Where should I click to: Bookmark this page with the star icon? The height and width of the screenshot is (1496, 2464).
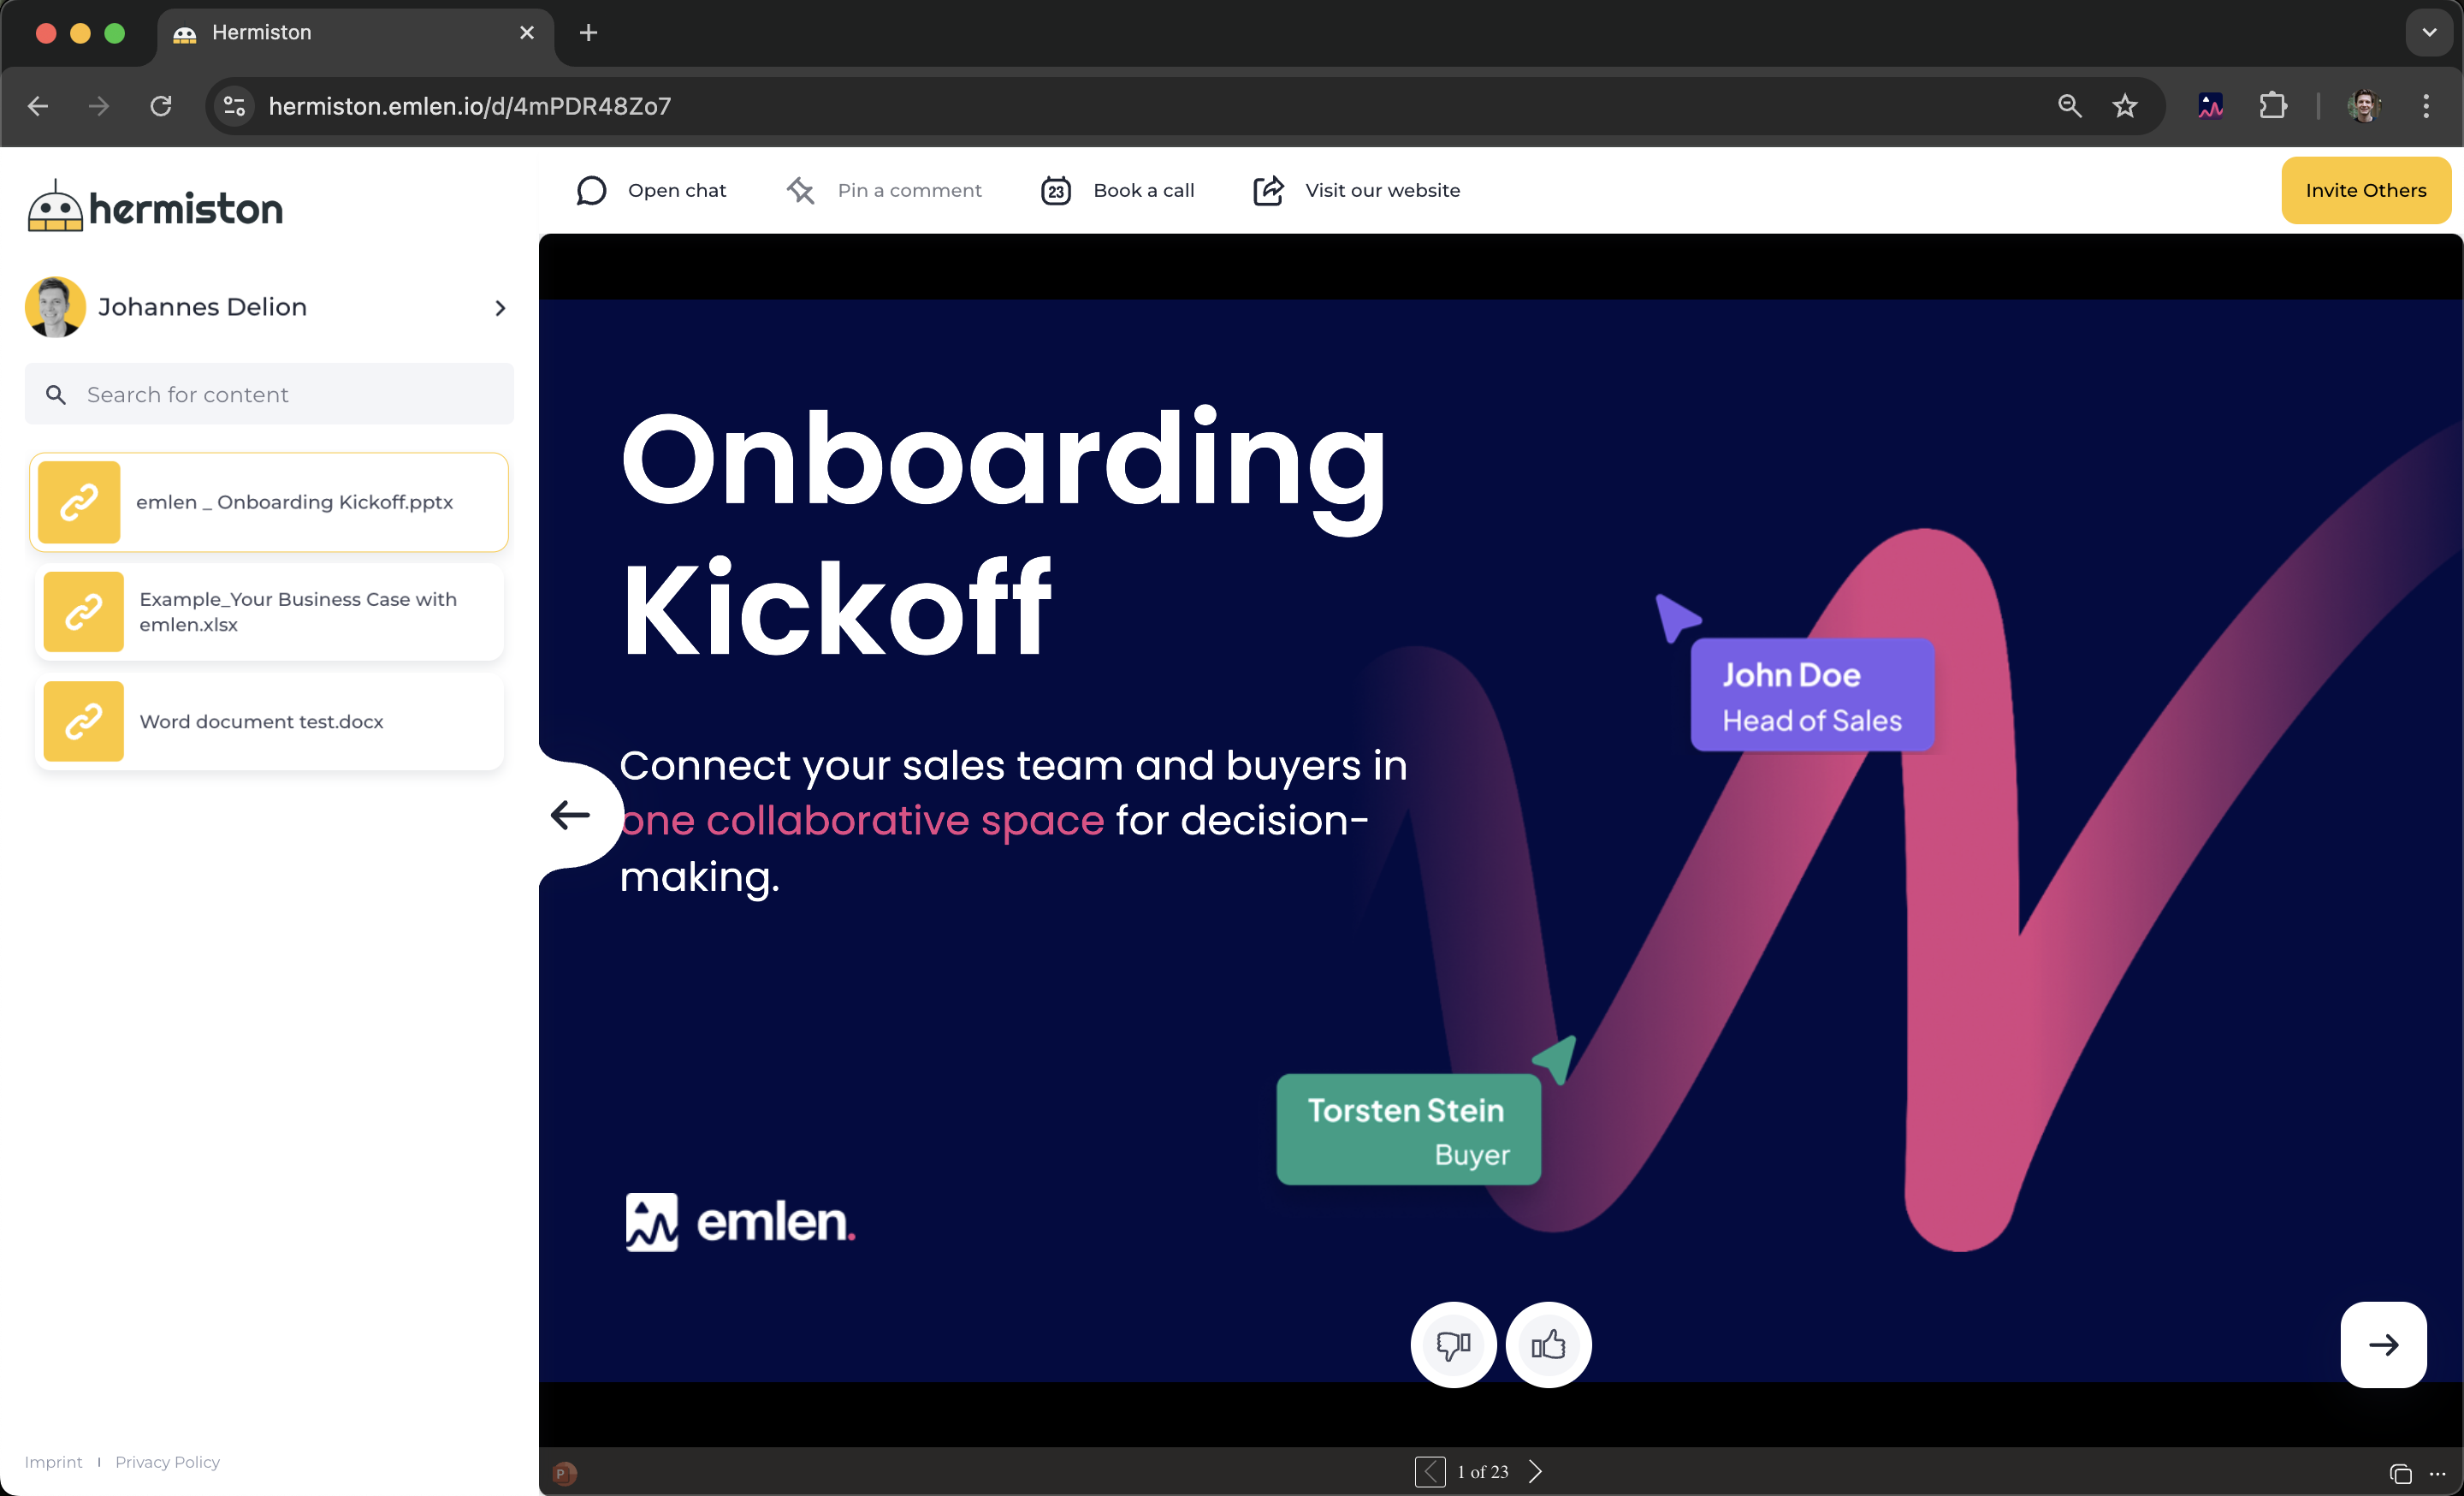[x=2125, y=106]
